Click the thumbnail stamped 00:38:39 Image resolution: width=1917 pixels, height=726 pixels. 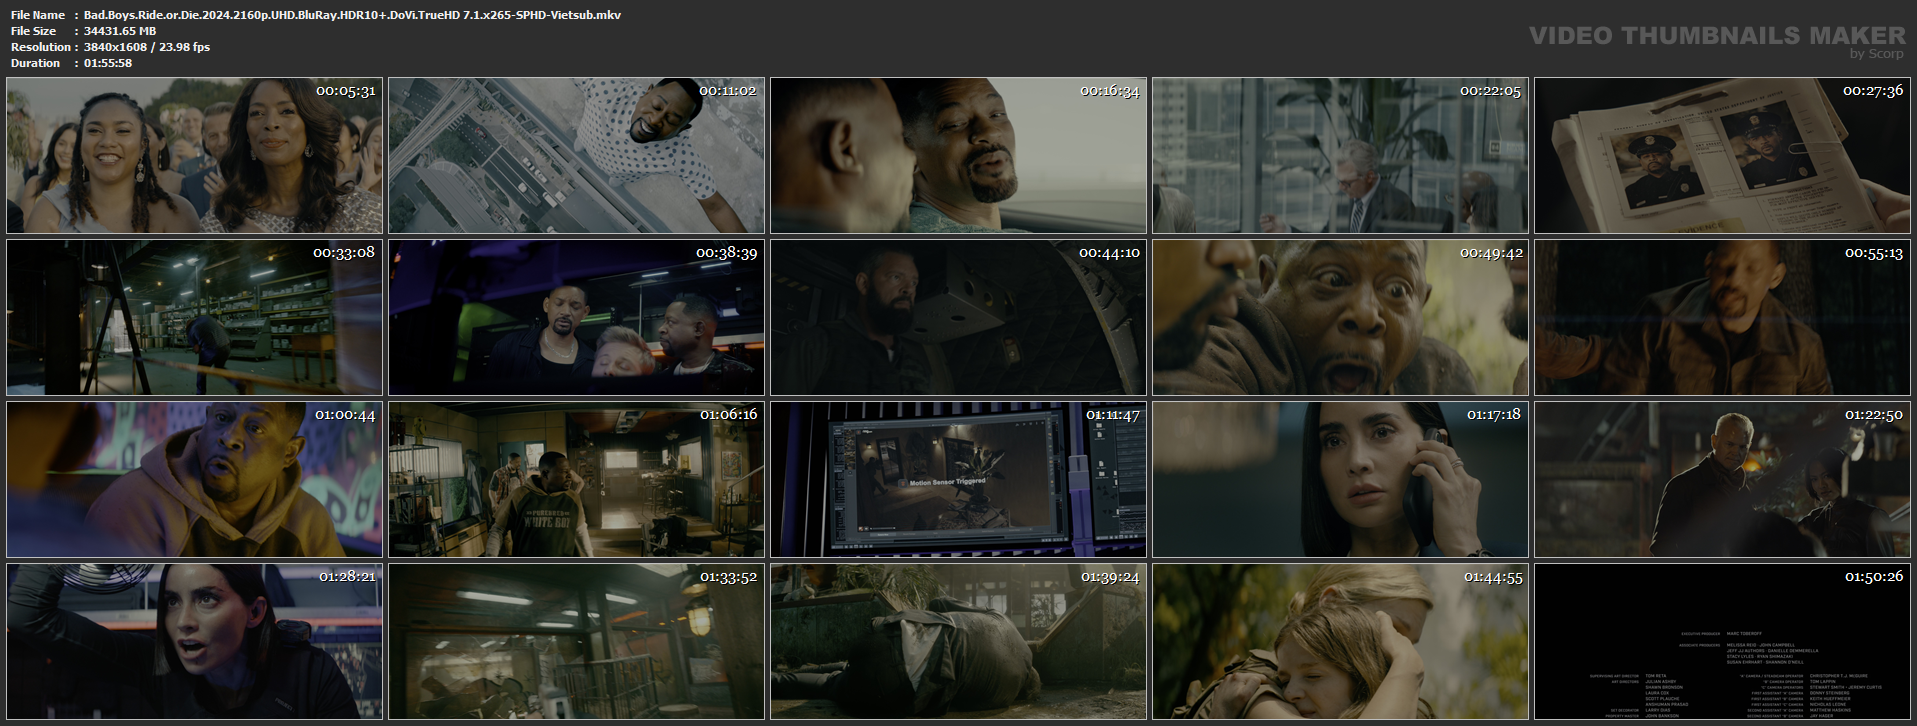(x=576, y=317)
